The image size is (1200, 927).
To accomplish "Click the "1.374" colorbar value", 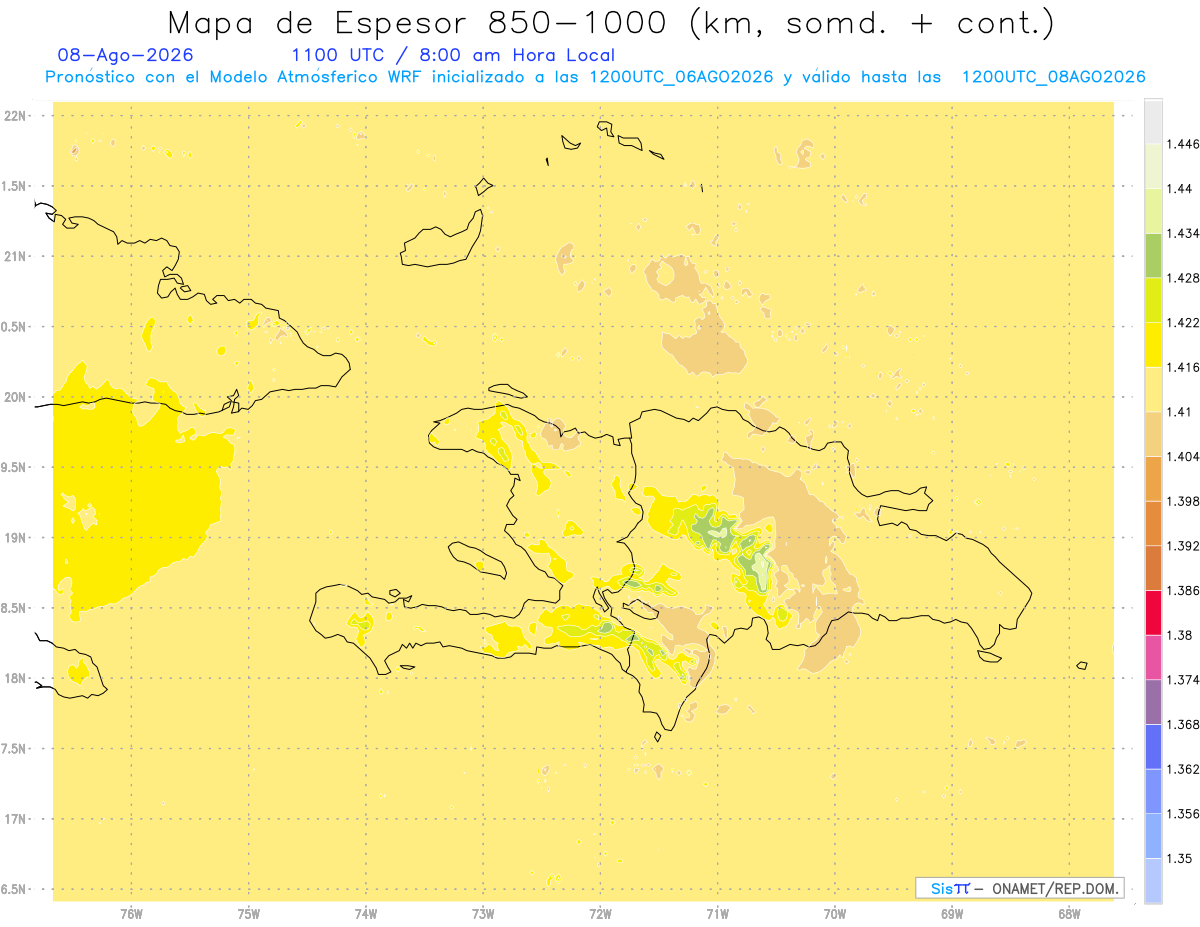I will [x=1182, y=679].
